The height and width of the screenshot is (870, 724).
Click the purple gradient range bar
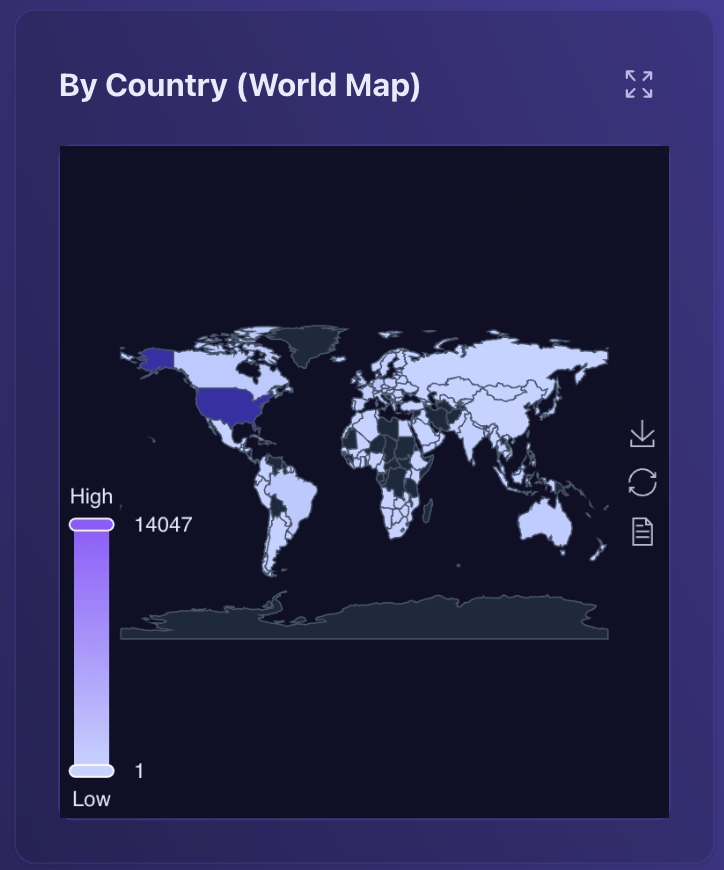coord(92,648)
